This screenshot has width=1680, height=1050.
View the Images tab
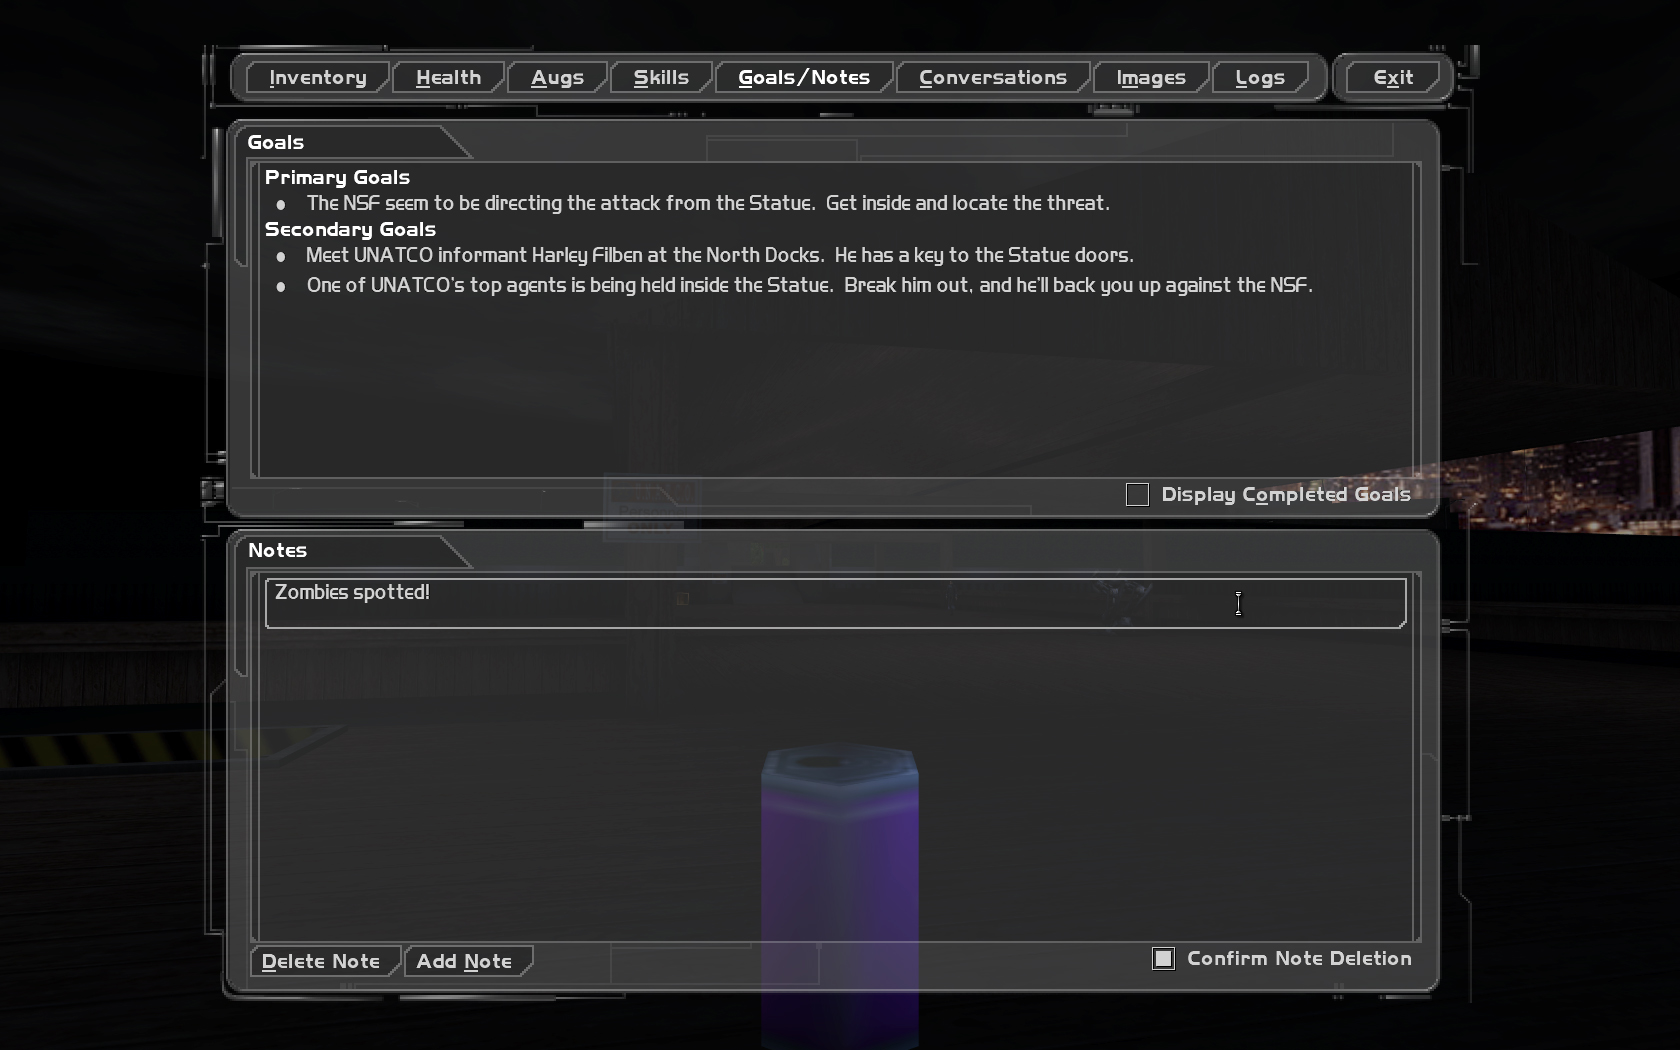click(1151, 78)
